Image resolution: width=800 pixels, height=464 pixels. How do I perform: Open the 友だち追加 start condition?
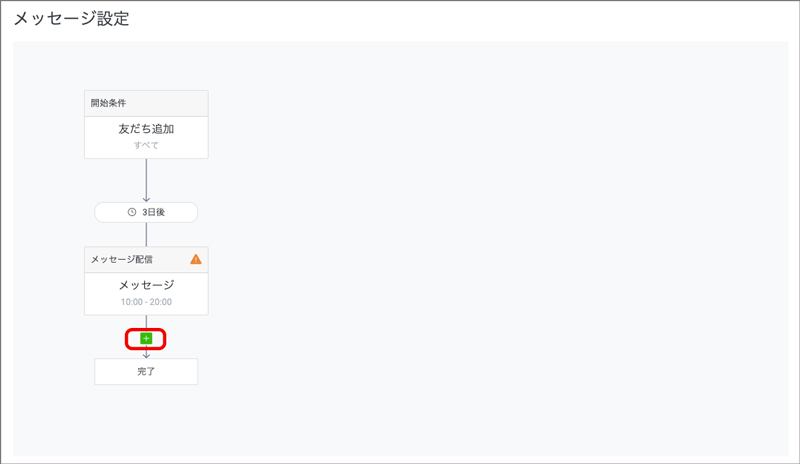point(146,129)
